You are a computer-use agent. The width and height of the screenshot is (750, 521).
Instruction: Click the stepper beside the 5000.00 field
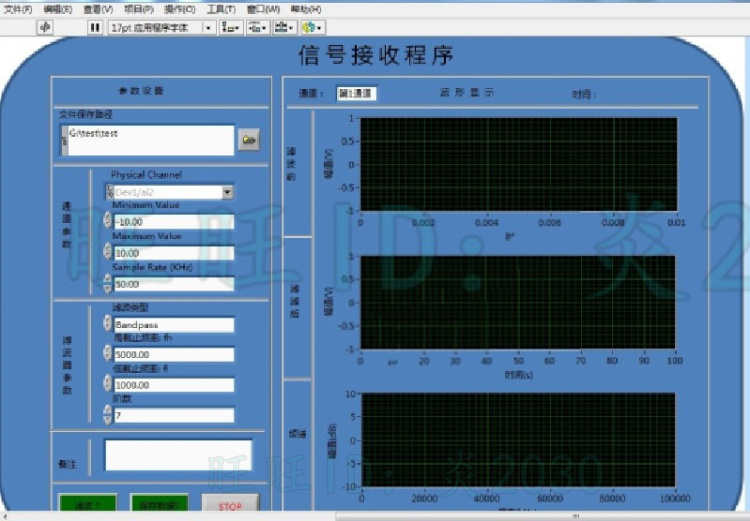[x=108, y=353]
